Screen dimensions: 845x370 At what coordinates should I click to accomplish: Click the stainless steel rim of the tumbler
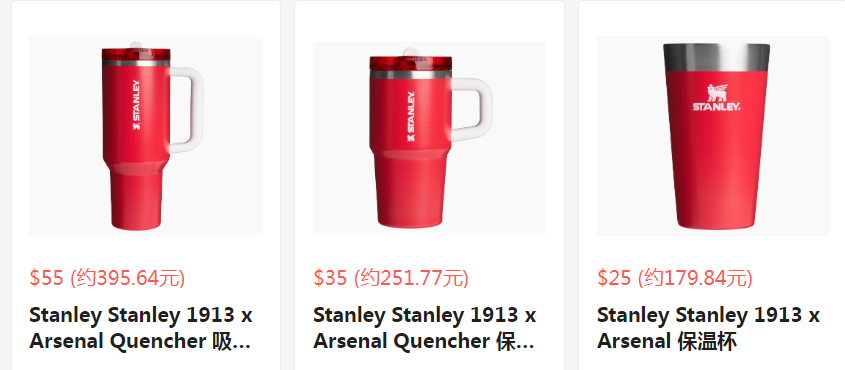pyautogui.click(x=716, y=58)
